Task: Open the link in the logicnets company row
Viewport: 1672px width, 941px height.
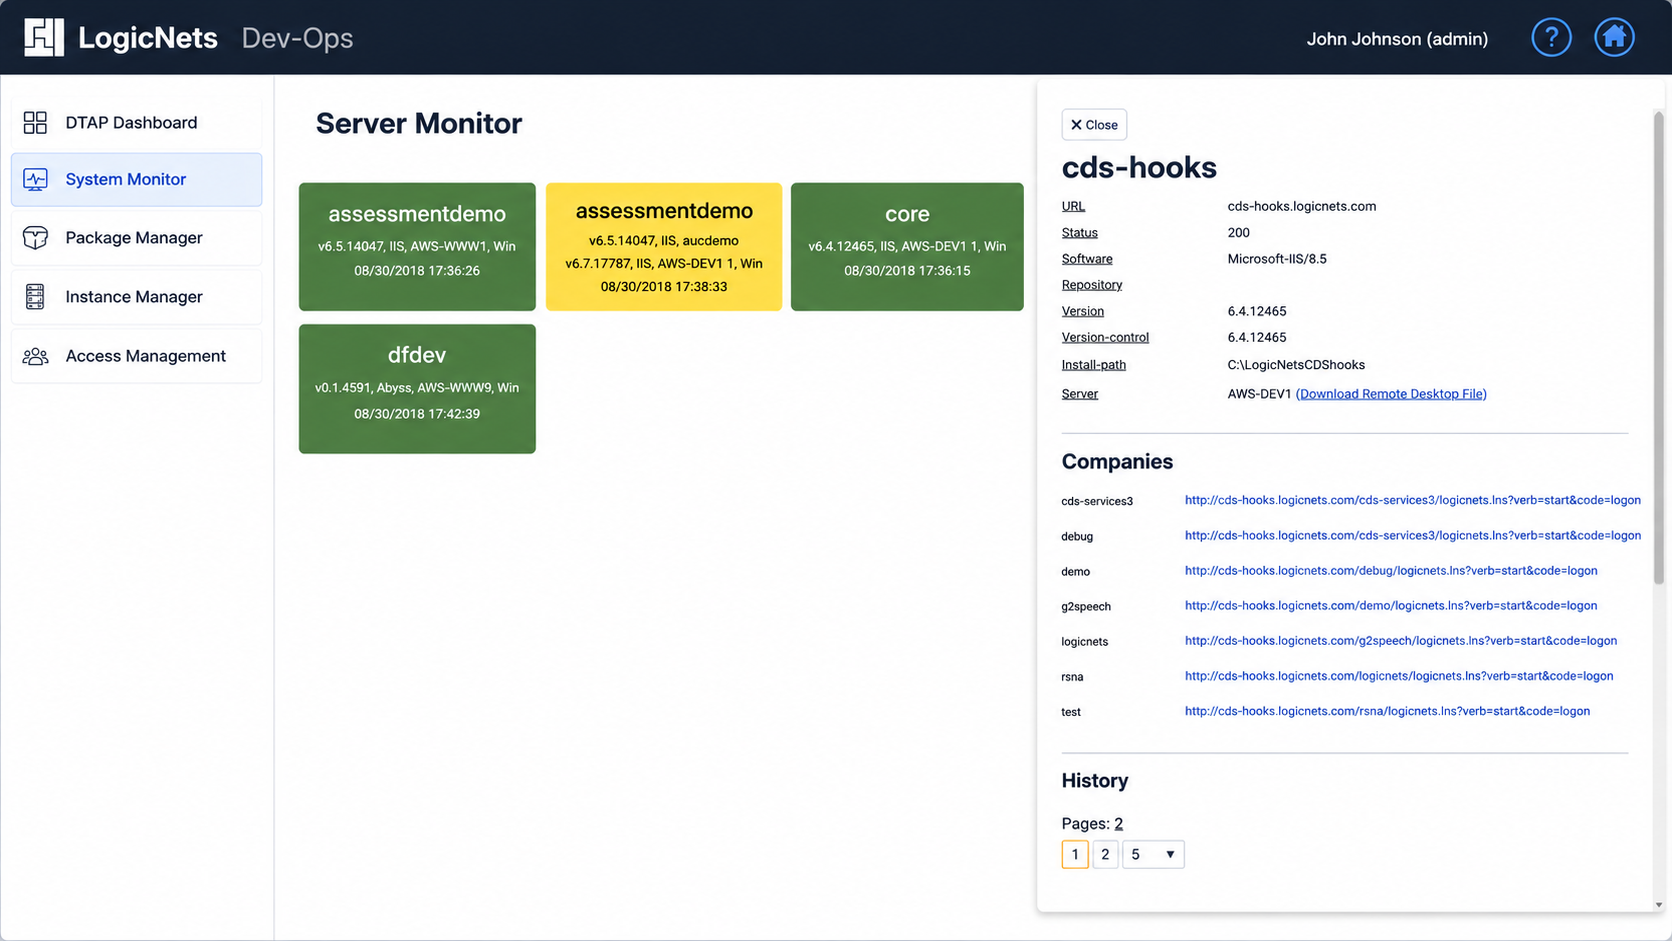Action: pos(1401,640)
